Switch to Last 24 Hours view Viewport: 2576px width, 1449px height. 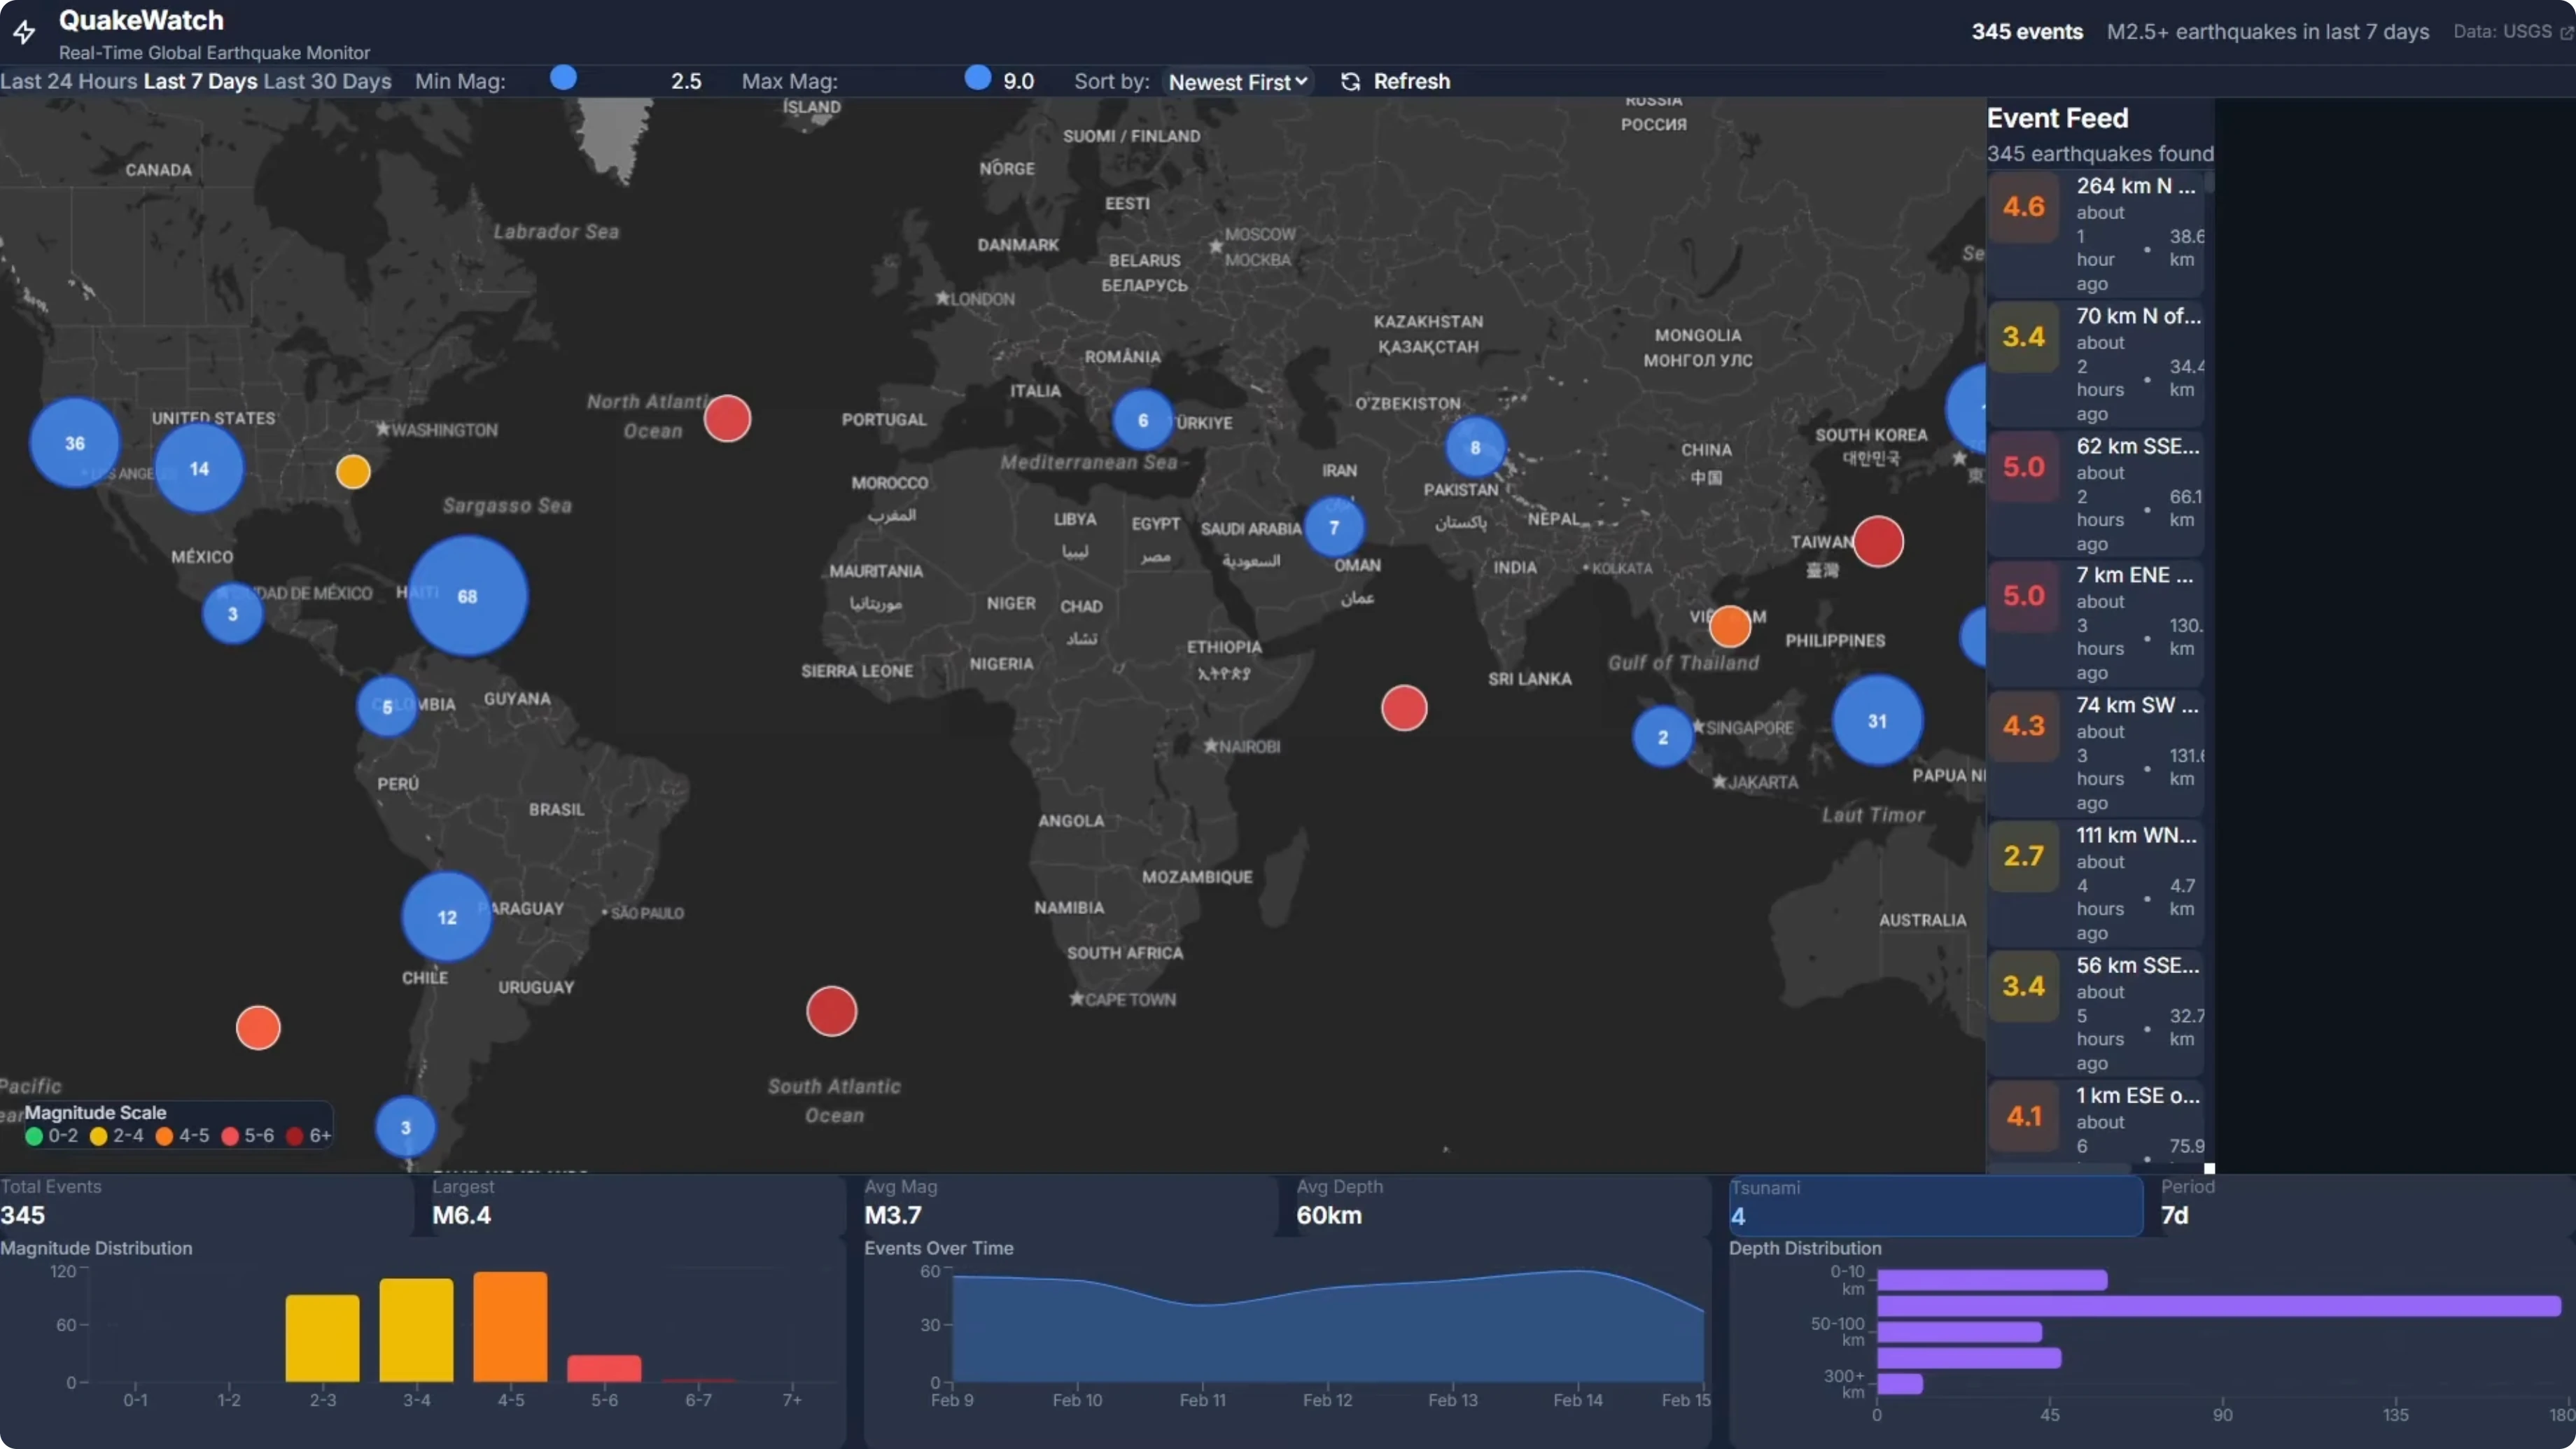point(68,82)
